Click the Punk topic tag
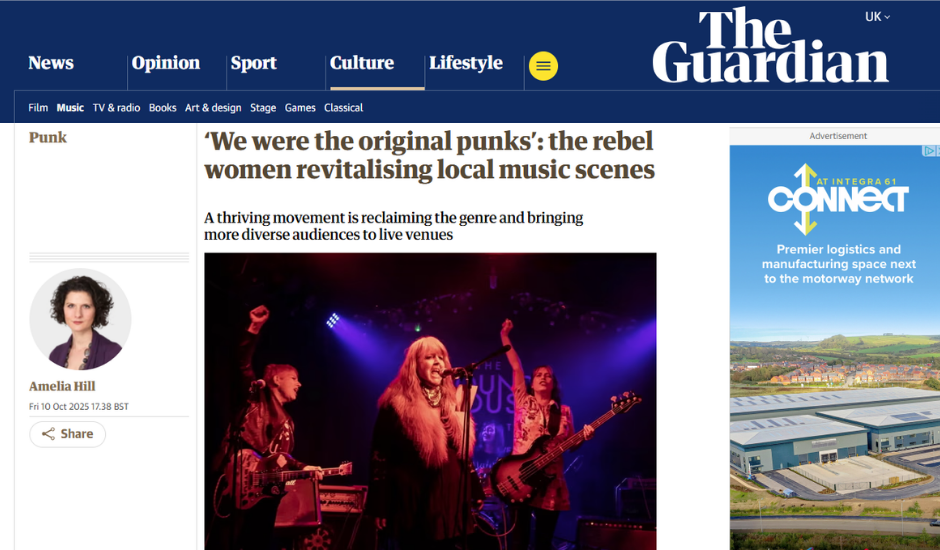The width and height of the screenshot is (940, 550). [x=48, y=137]
